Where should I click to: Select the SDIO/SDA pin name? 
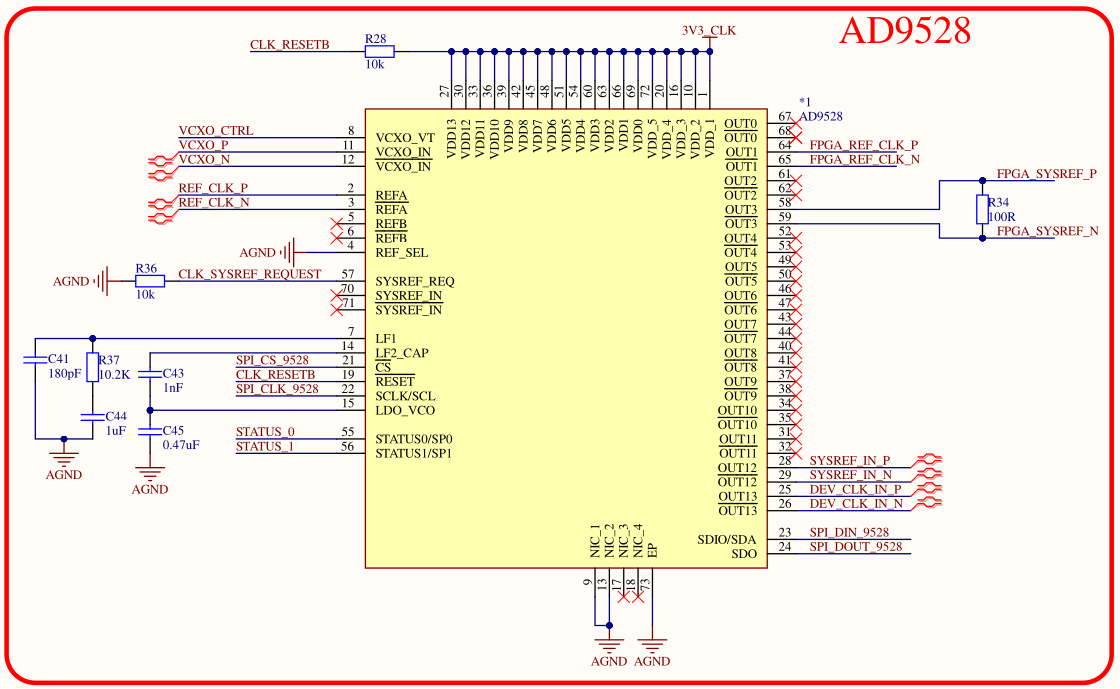click(x=726, y=539)
